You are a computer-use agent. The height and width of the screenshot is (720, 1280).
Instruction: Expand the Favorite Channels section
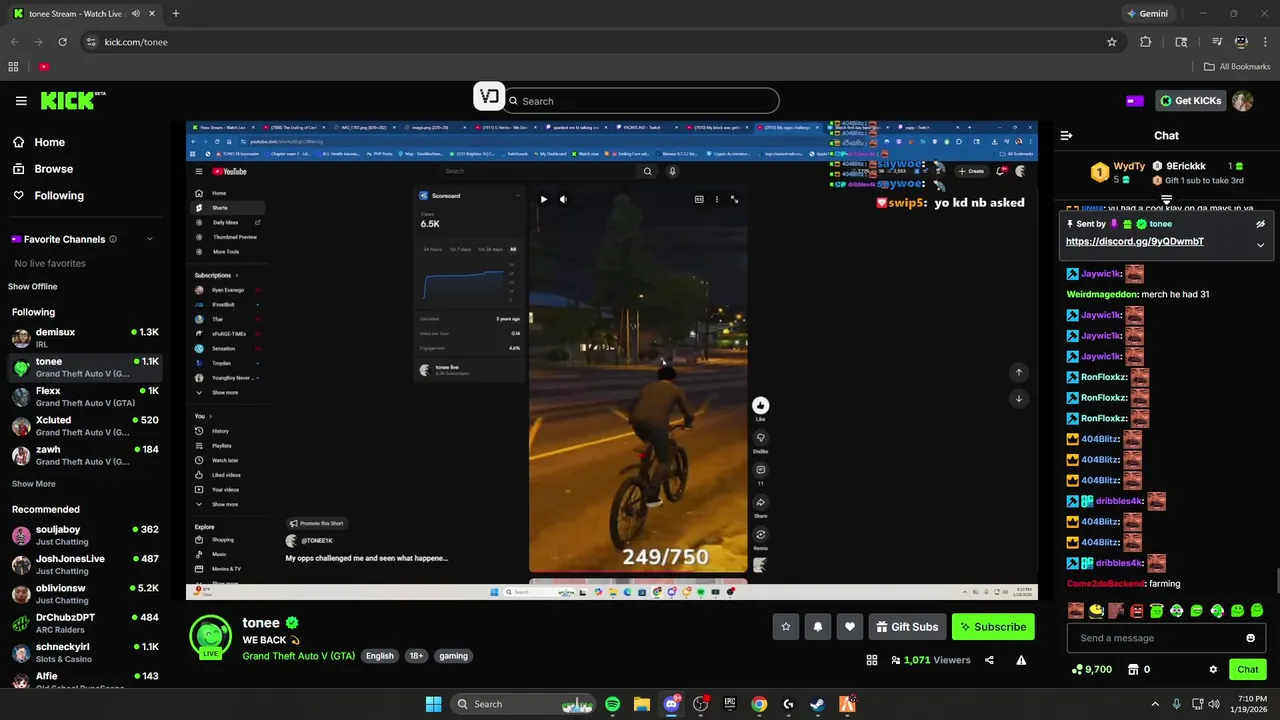(x=150, y=239)
